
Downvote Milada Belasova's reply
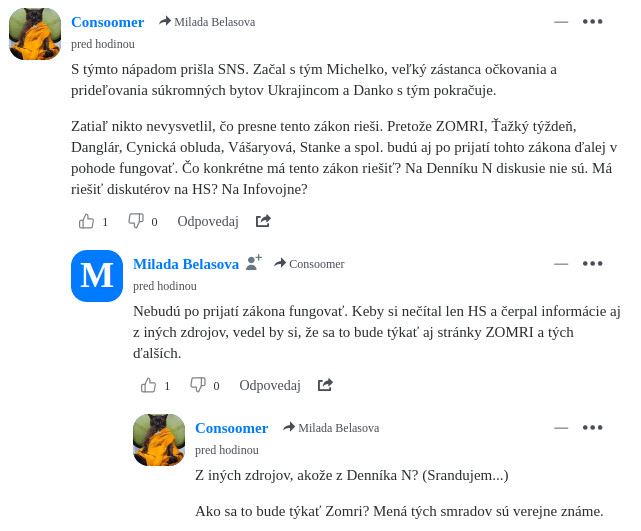[198, 385]
